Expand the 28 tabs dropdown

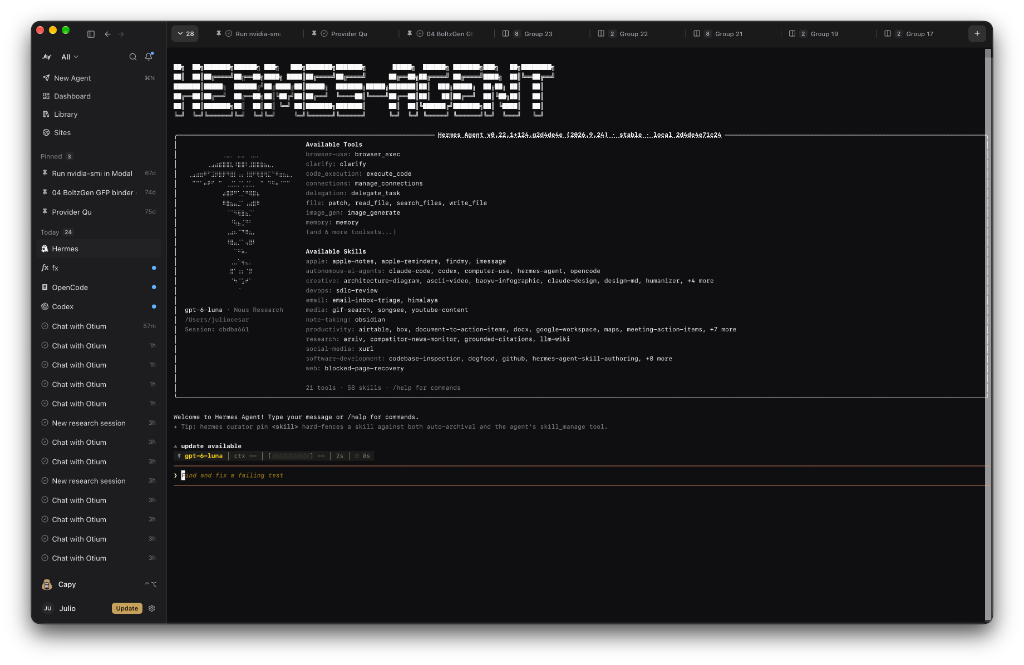coord(185,33)
